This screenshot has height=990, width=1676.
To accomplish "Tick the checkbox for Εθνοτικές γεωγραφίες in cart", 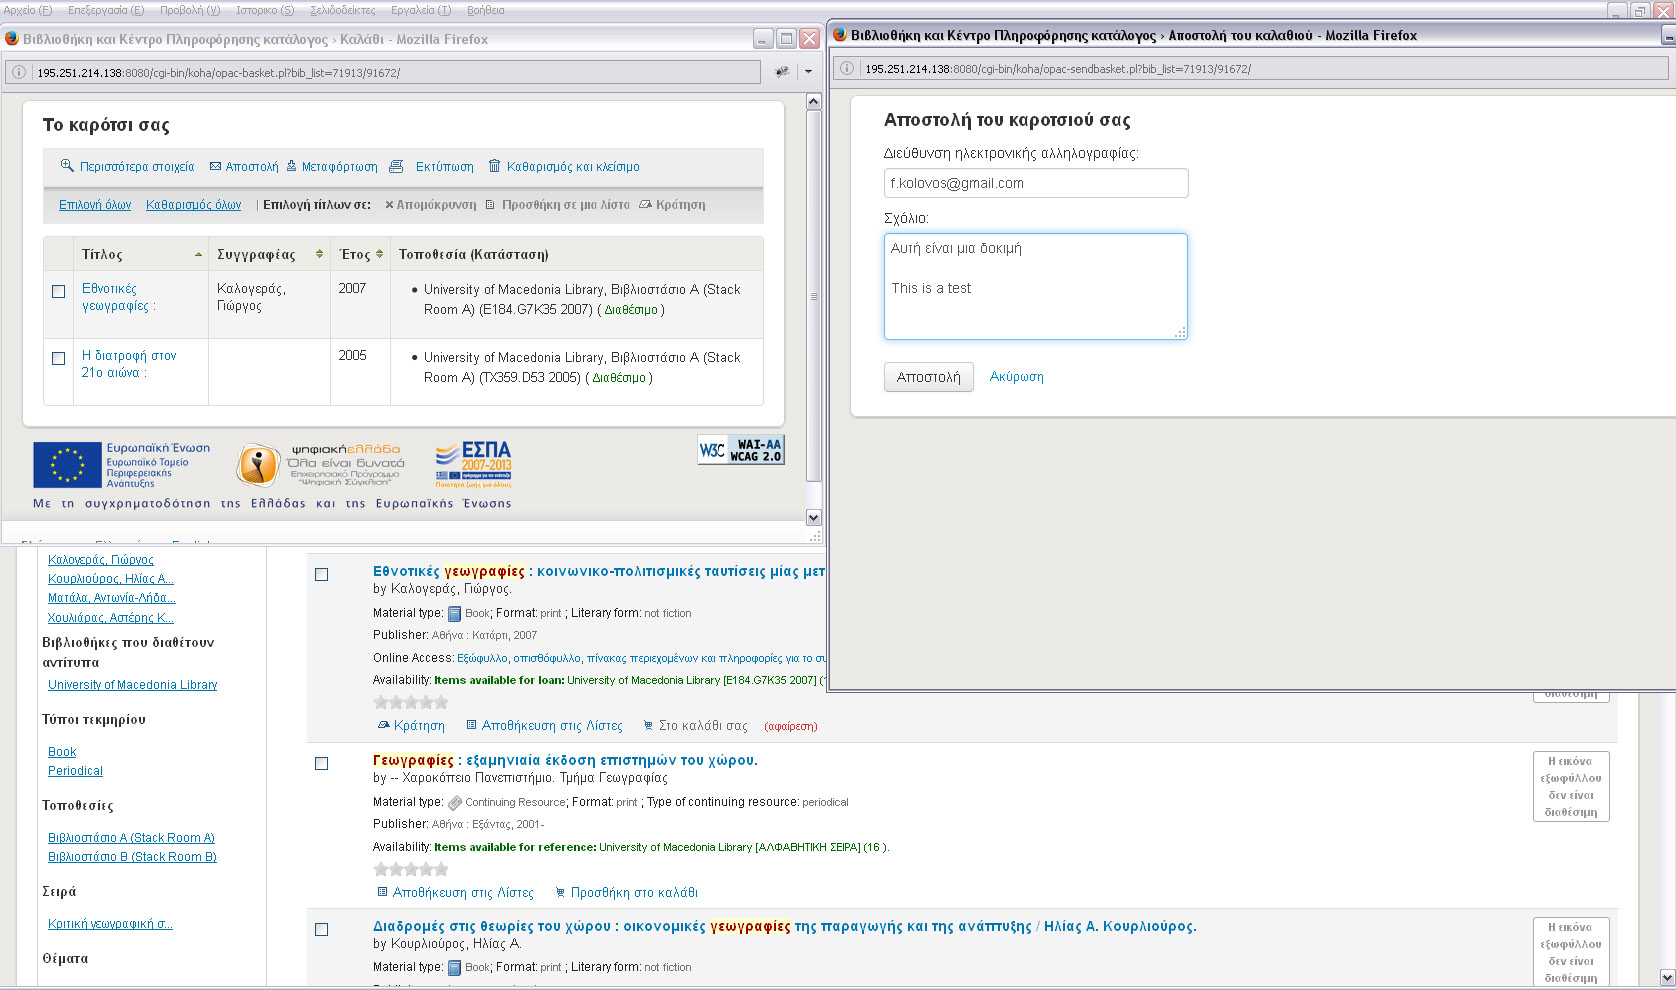I will pos(58,291).
